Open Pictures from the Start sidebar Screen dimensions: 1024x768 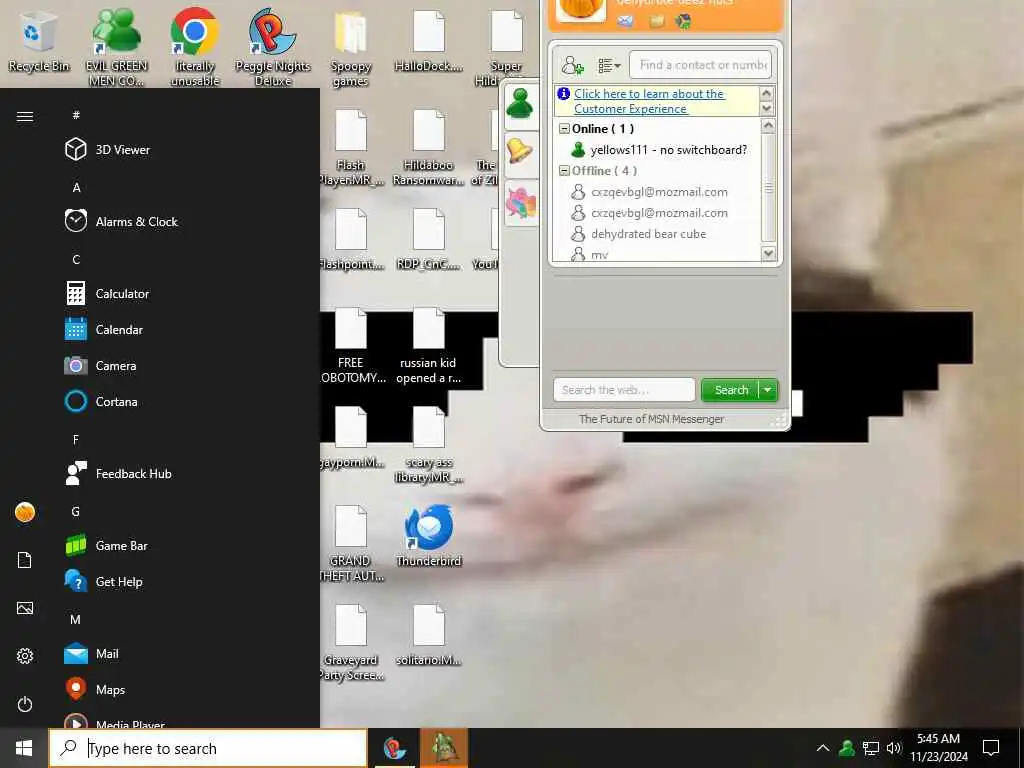tap(25, 608)
